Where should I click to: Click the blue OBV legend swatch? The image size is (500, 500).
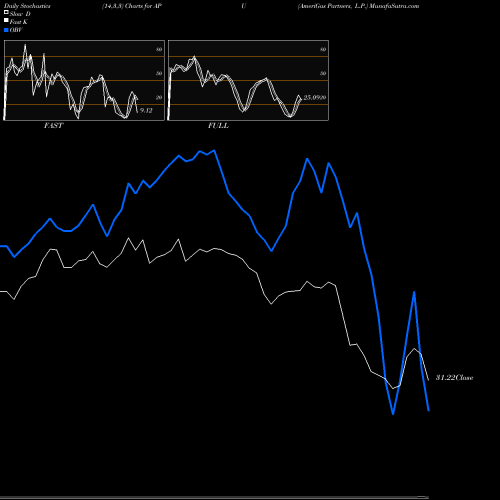[6, 30]
